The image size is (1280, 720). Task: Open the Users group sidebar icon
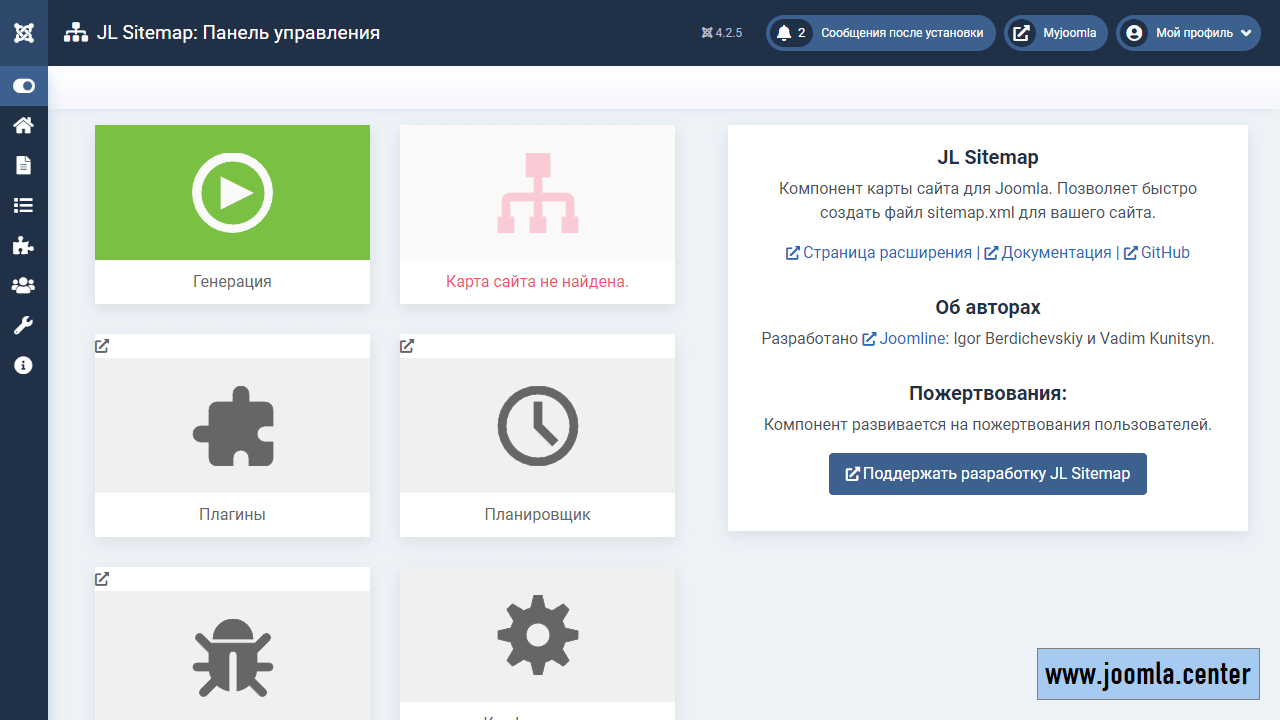[x=23, y=285]
